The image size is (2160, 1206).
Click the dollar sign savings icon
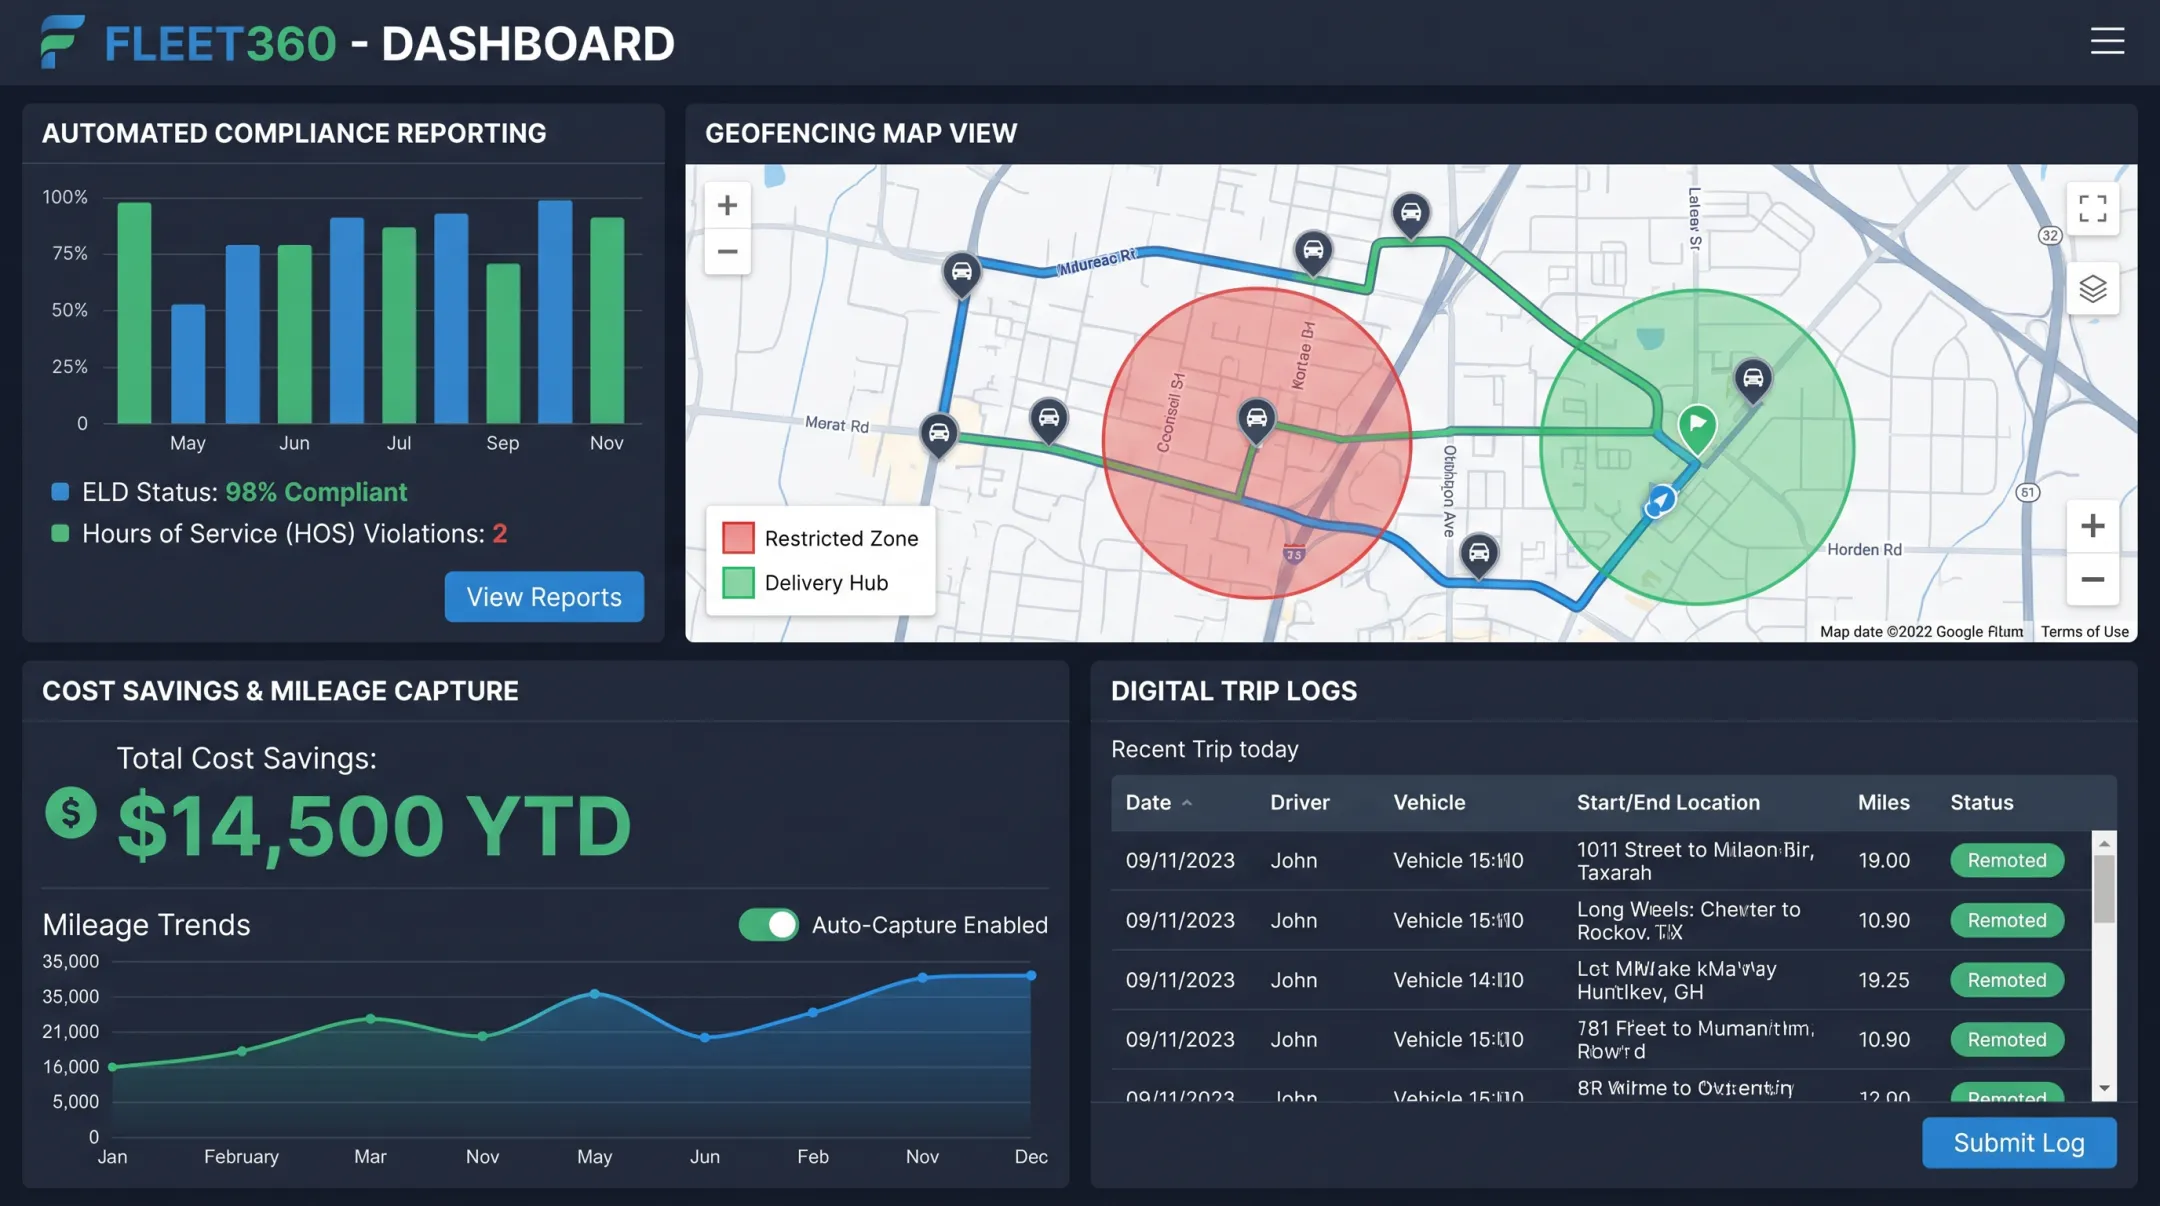coord(70,814)
